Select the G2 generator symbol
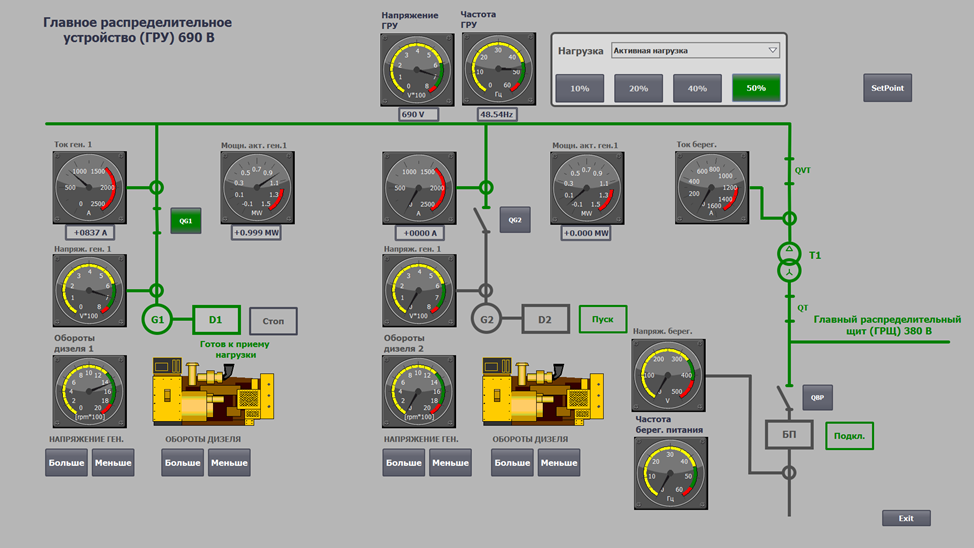The height and width of the screenshot is (548, 974). (x=486, y=319)
